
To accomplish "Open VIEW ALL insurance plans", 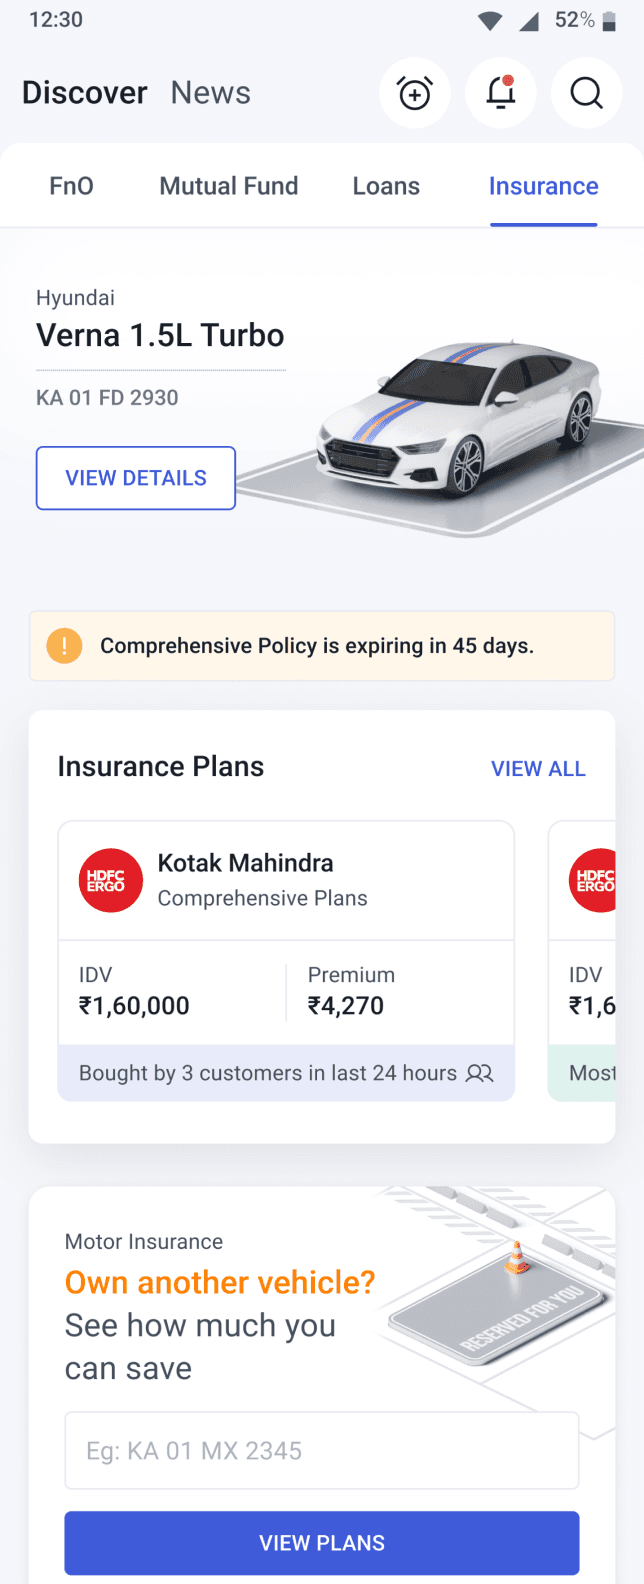I will [x=538, y=769].
